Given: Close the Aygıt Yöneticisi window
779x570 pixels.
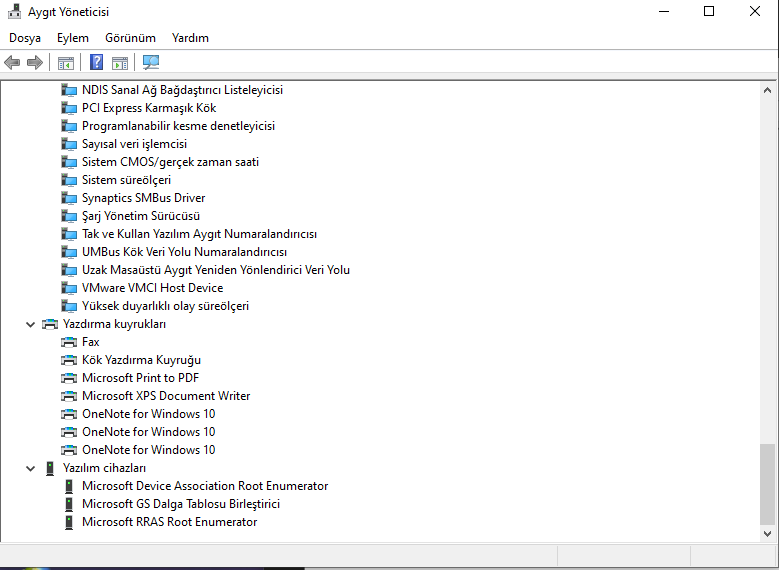Looking at the screenshot, I should point(755,11).
